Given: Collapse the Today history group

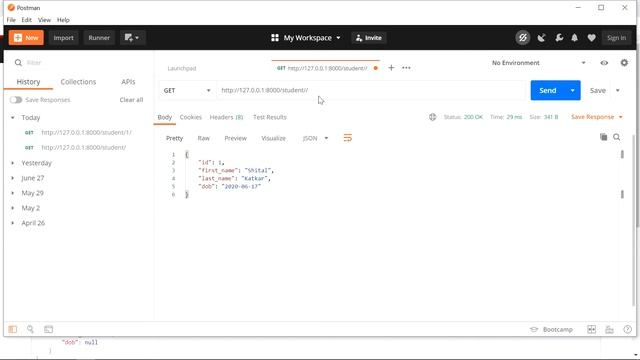Looking at the screenshot, I should tap(13, 118).
